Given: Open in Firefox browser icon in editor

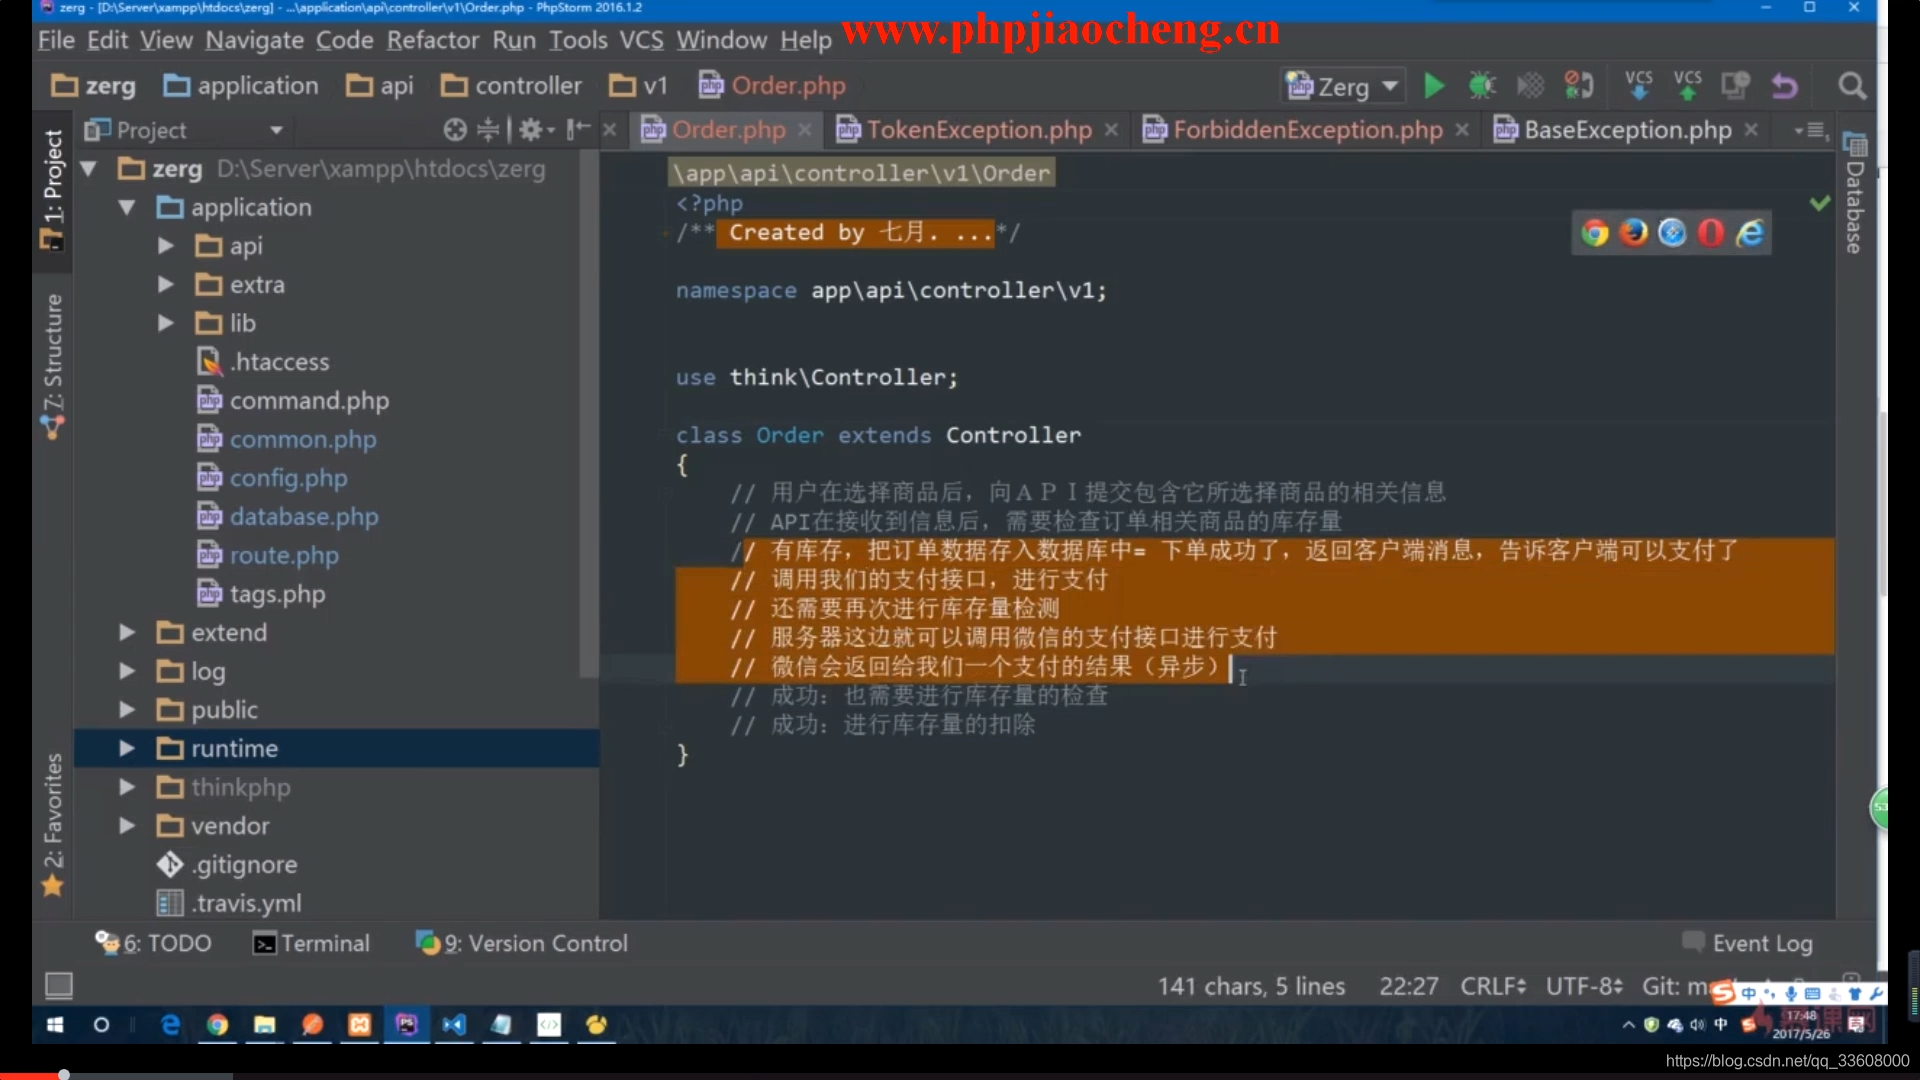Looking at the screenshot, I should [1633, 233].
